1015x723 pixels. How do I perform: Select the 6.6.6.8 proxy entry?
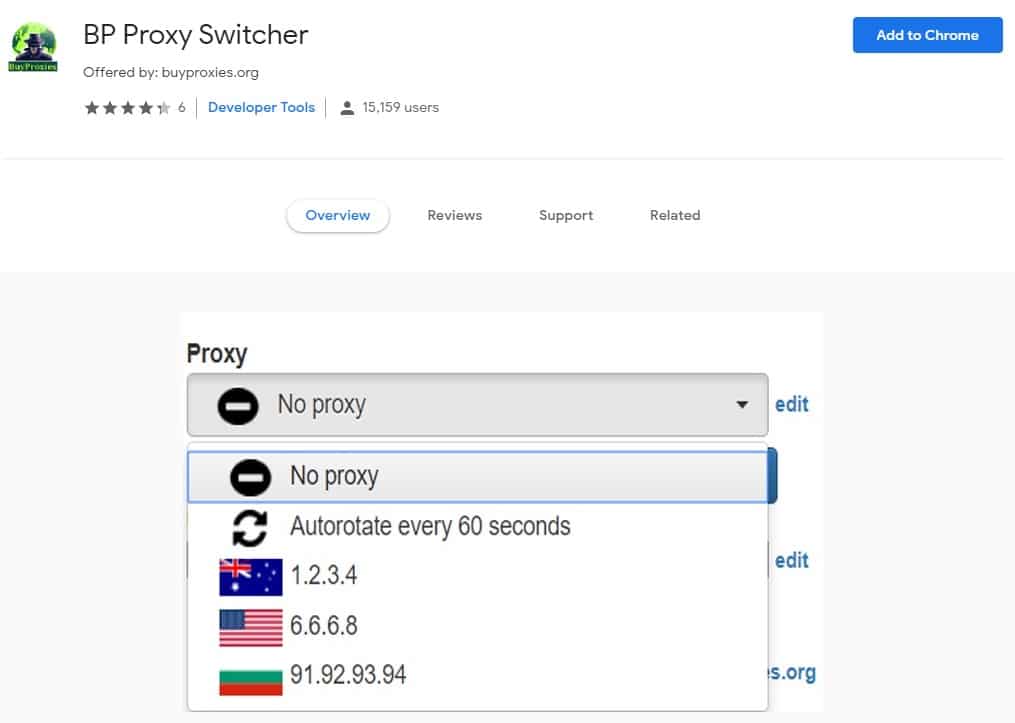478,626
